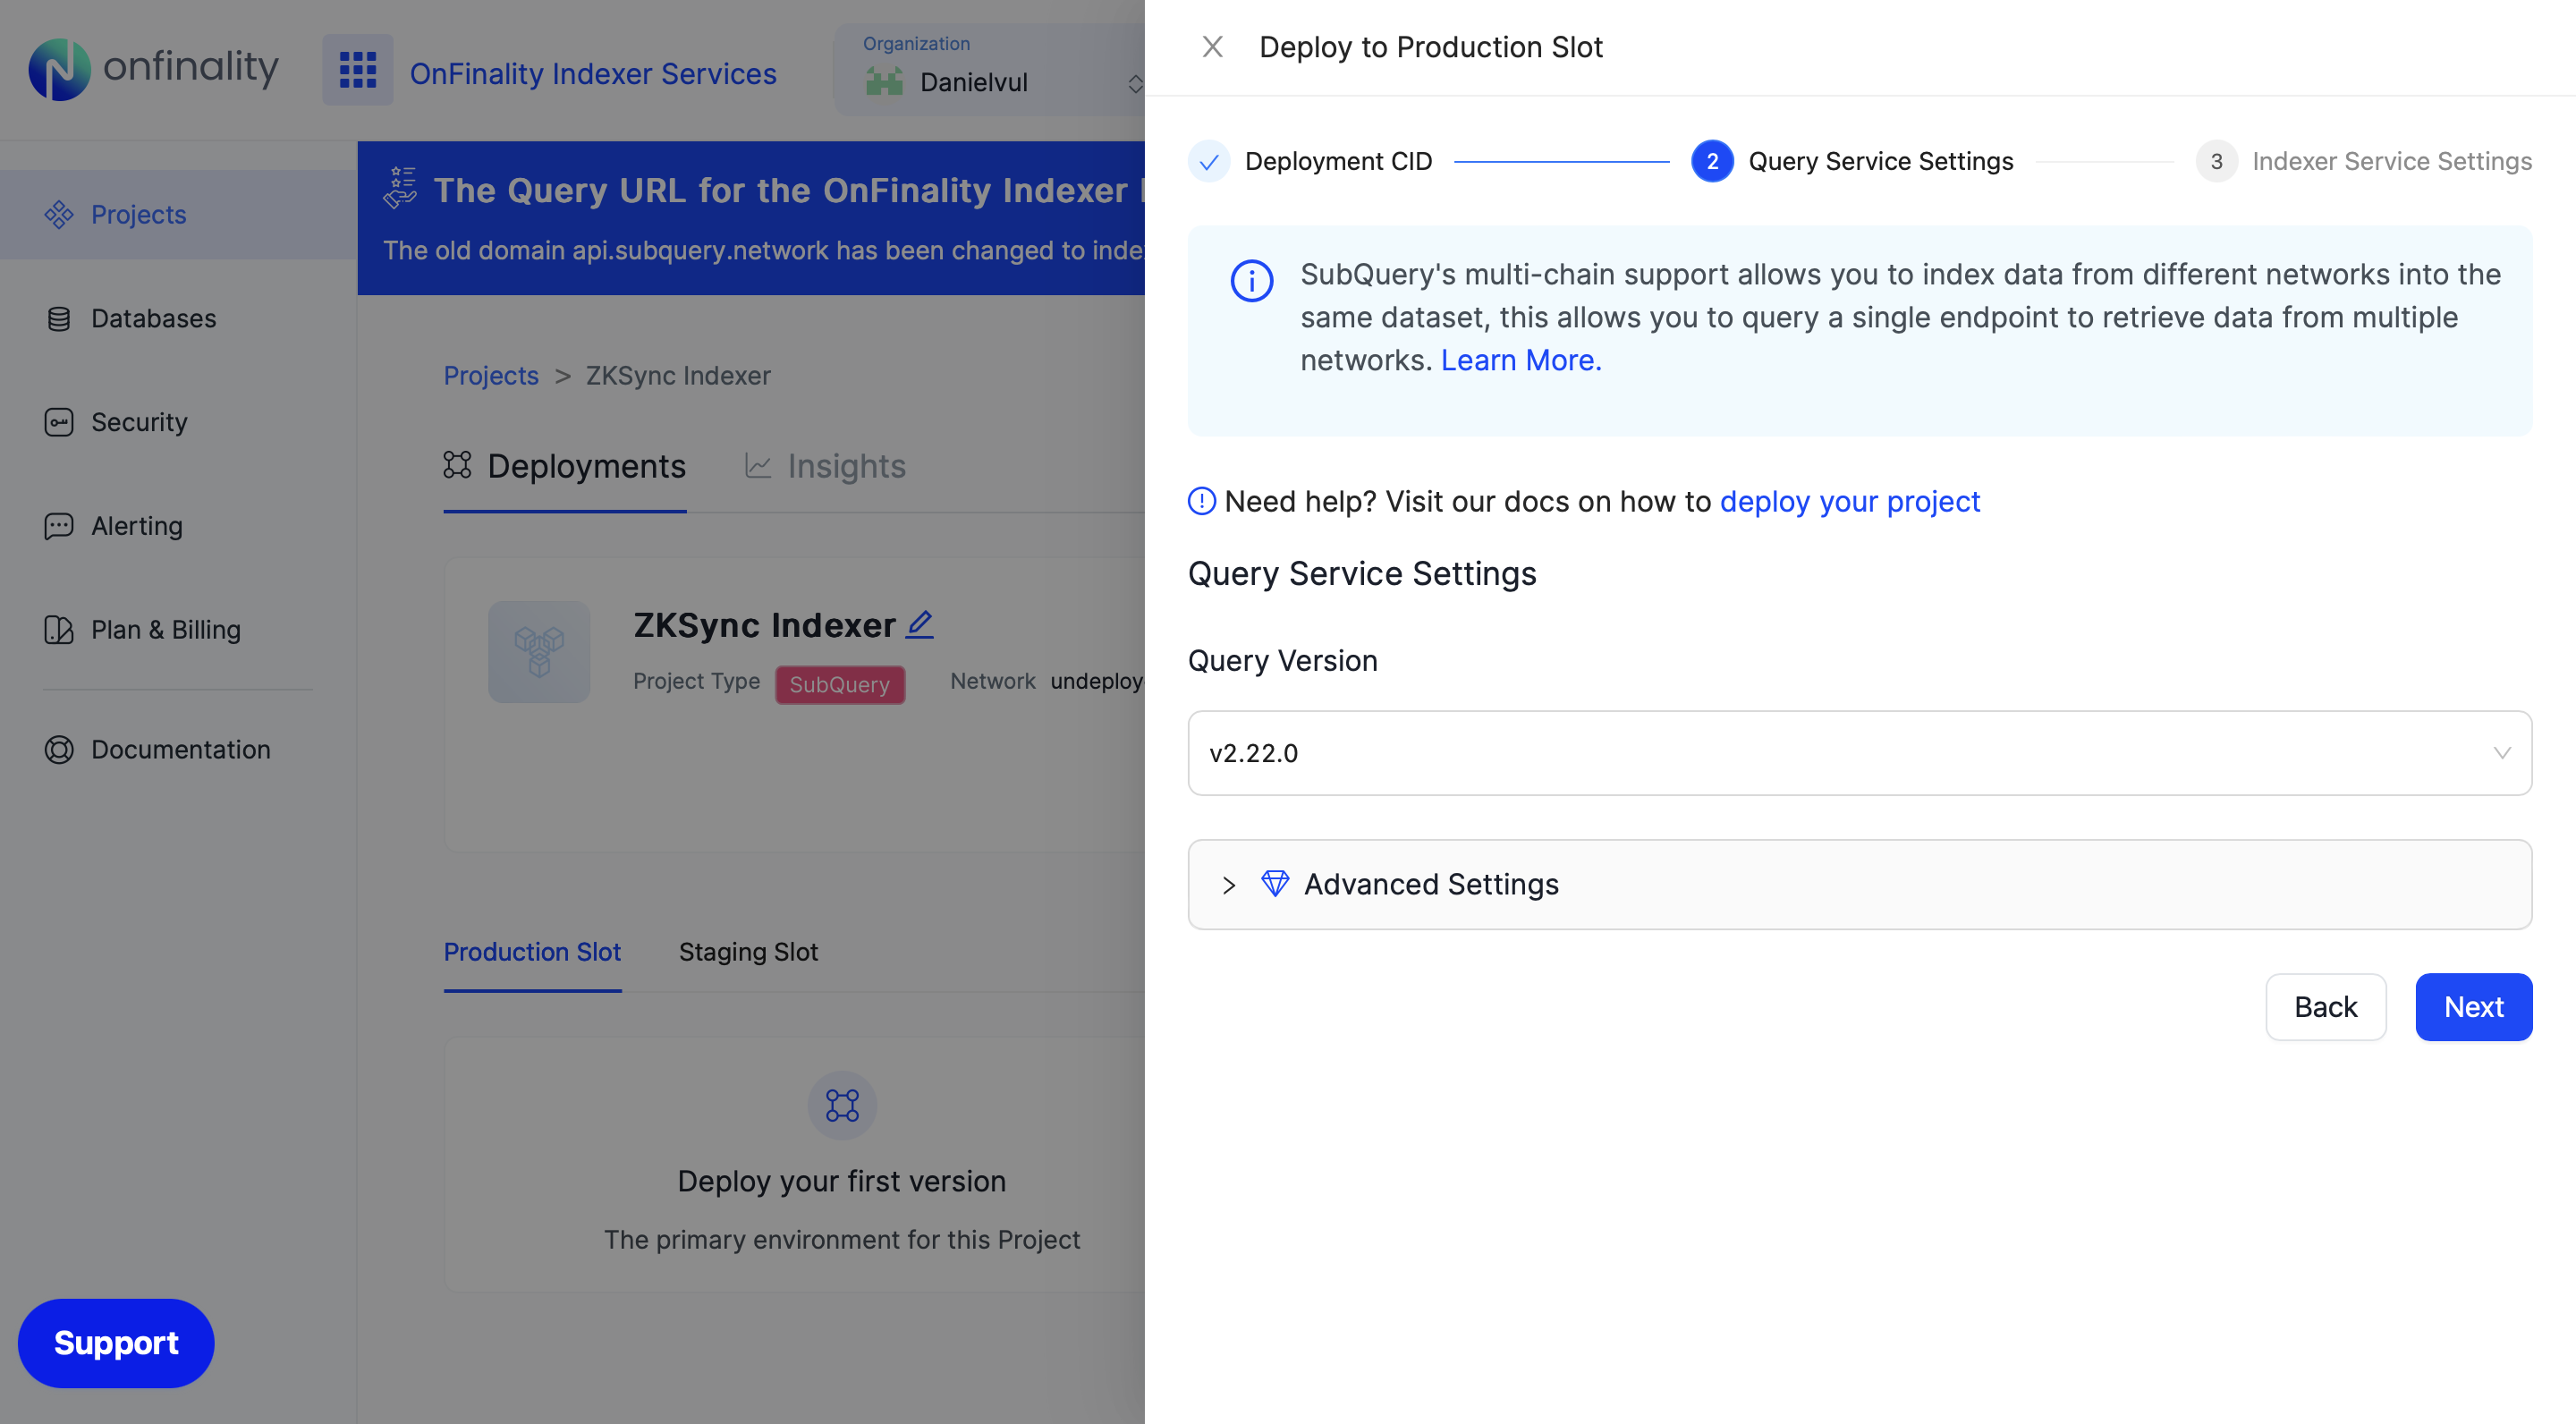Switch to the Insights tab

click(x=826, y=467)
